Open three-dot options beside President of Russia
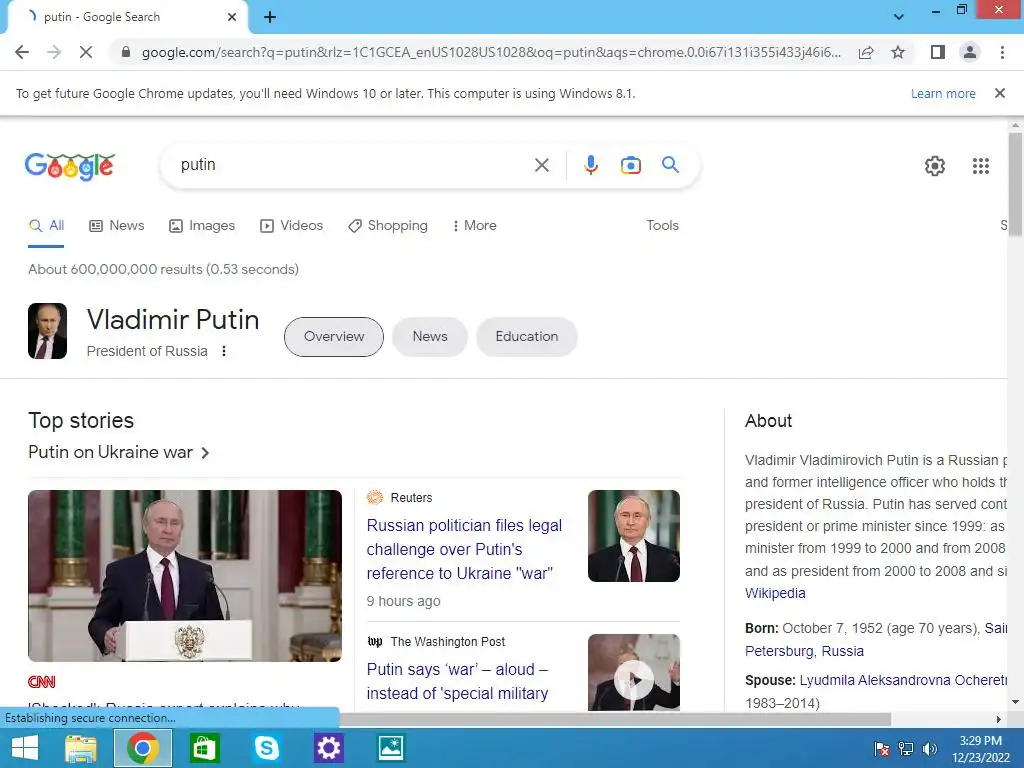This screenshot has width=1024, height=768. [x=224, y=351]
